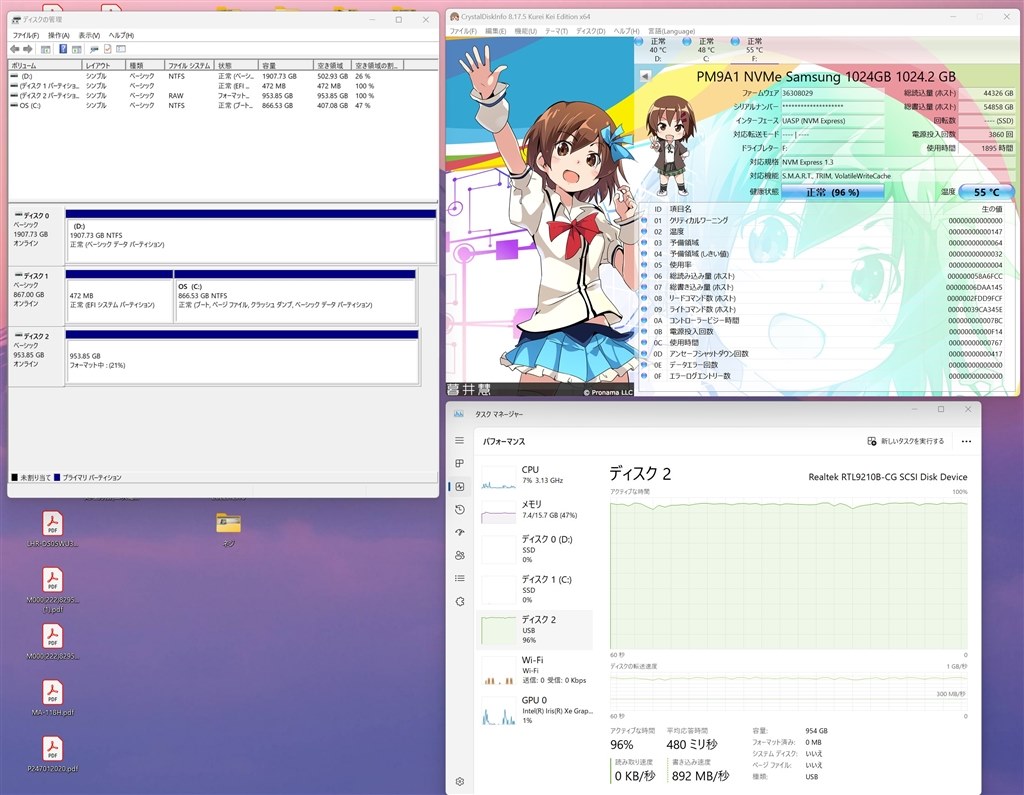Viewport: 1024px width, 795px height.
Task: Click the blue help icon in Disk Management toolbar
Action: pyautogui.click(x=63, y=49)
